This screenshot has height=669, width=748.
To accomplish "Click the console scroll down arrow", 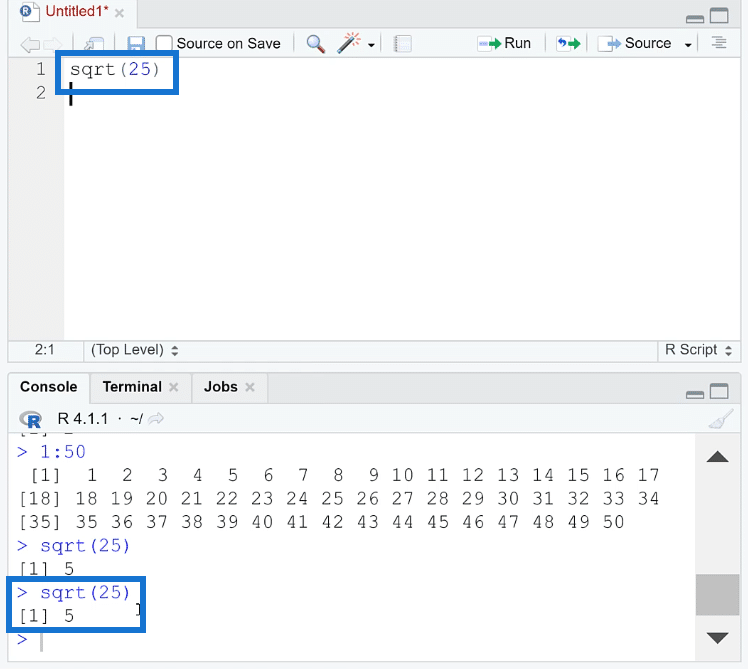I will 717,638.
